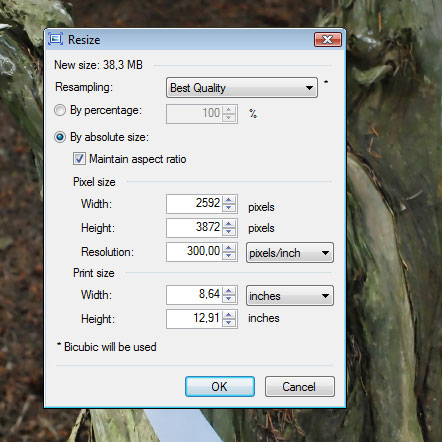The height and width of the screenshot is (442, 442).
Task: Uncheck Maintain aspect ratio checkbox
Action: [x=79, y=159]
